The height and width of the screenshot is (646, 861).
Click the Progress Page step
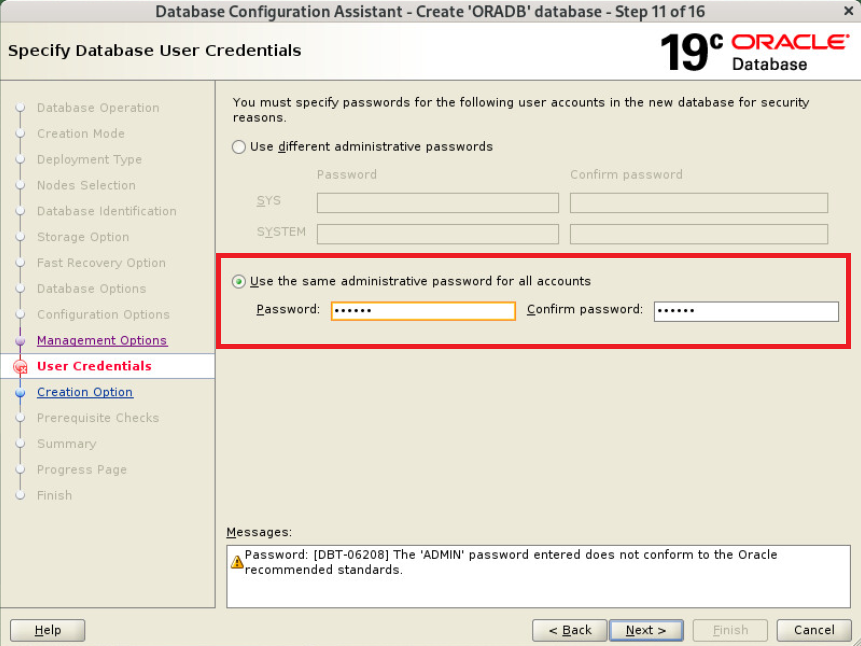pyautogui.click(x=82, y=470)
